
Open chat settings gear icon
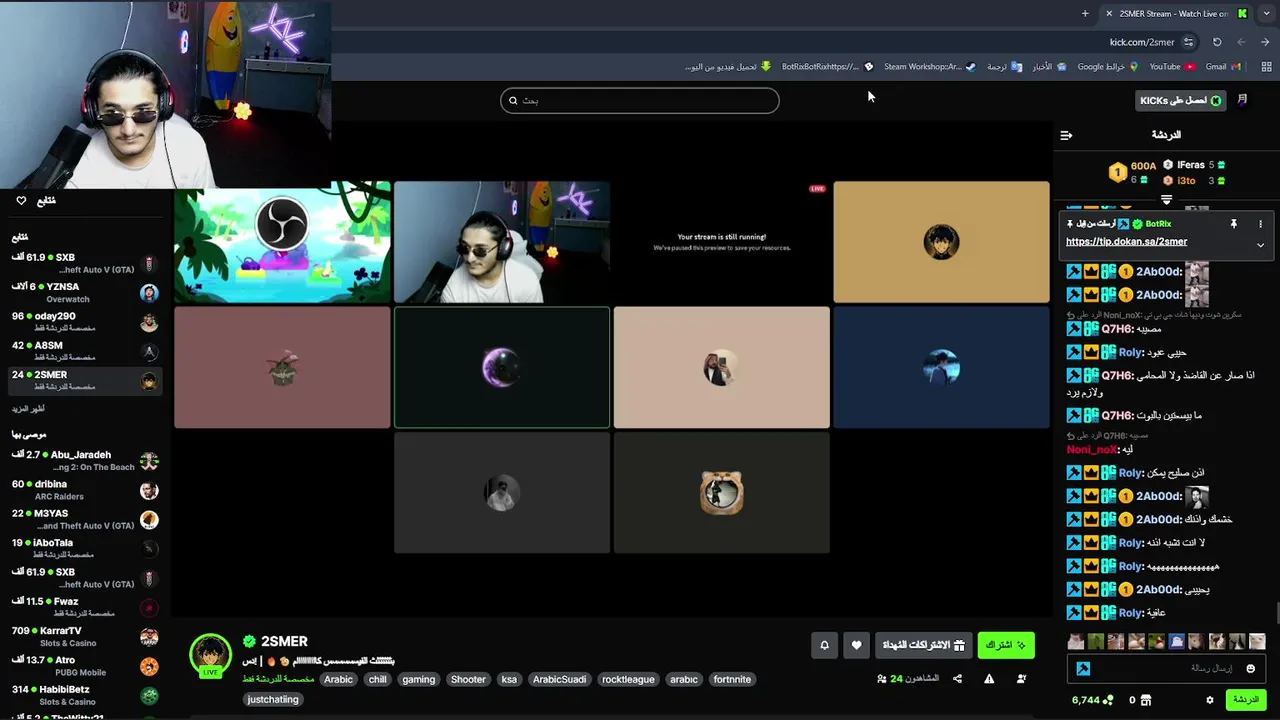(x=1210, y=700)
